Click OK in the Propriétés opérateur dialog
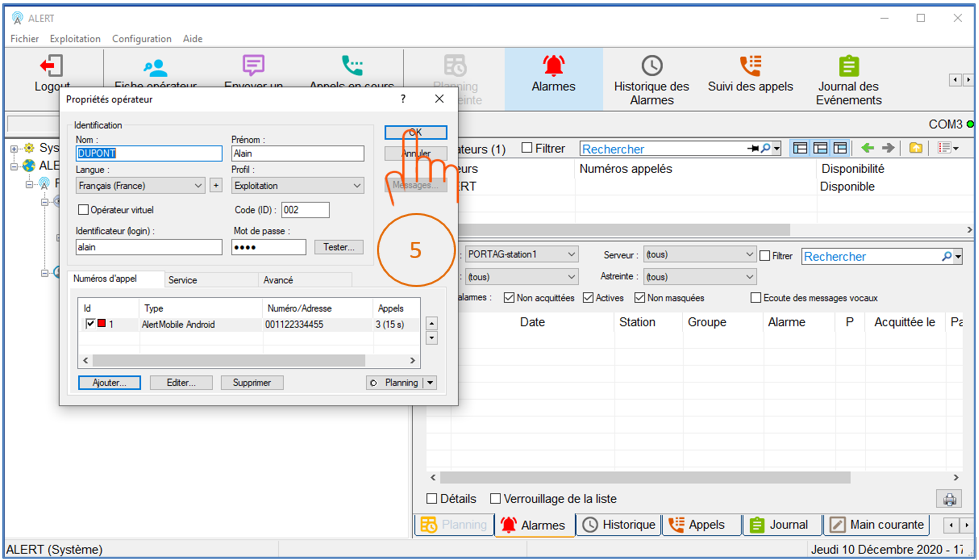The height and width of the screenshot is (560, 979). tap(415, 132)
